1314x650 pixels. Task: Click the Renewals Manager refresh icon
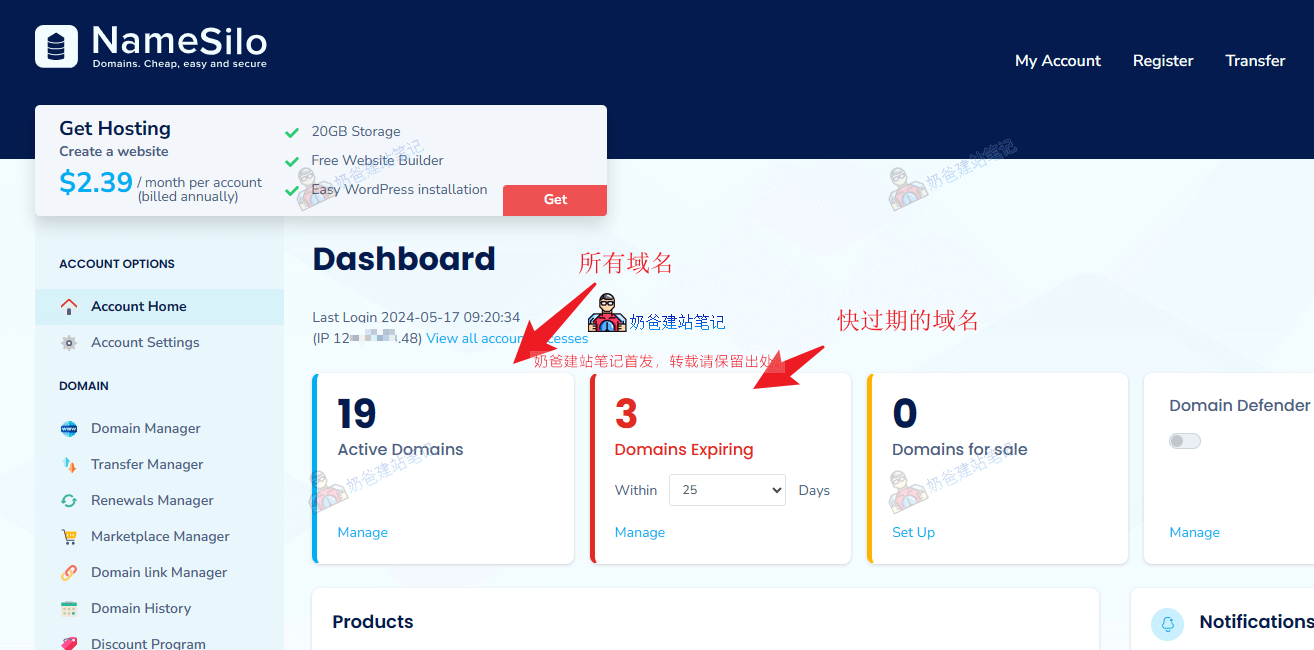tap(69, 501)
